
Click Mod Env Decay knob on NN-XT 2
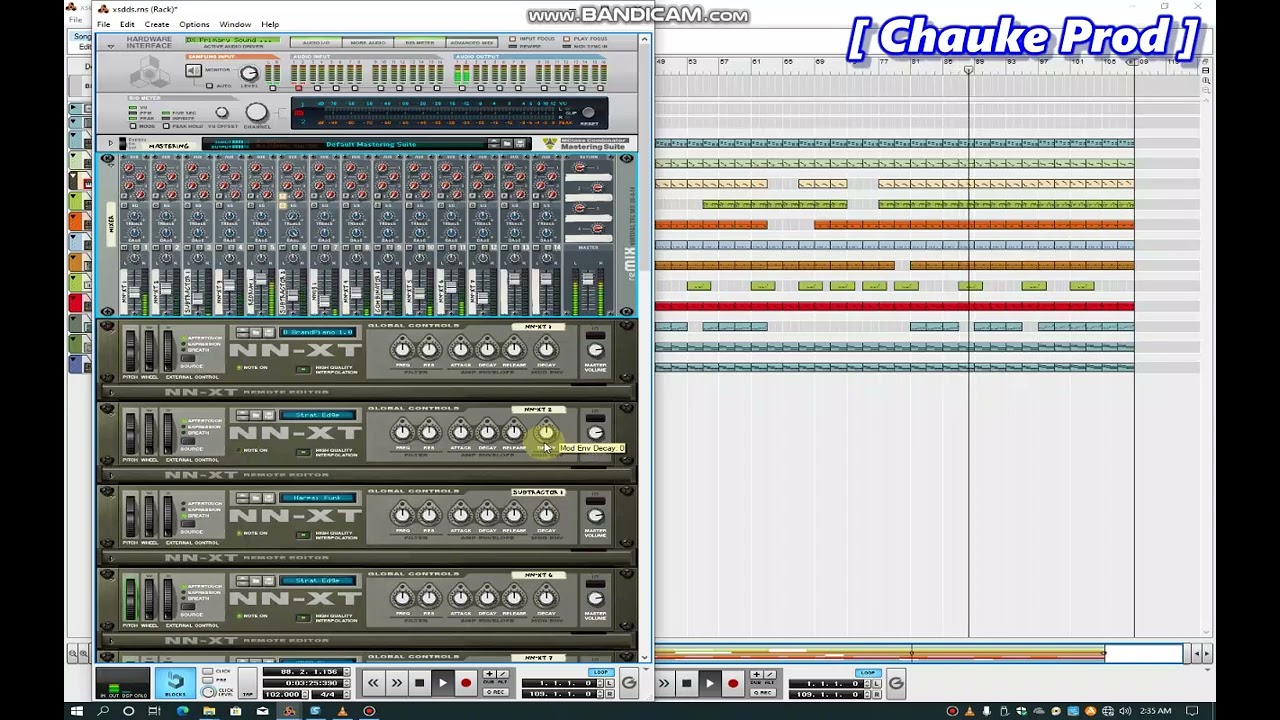[546, 431]
